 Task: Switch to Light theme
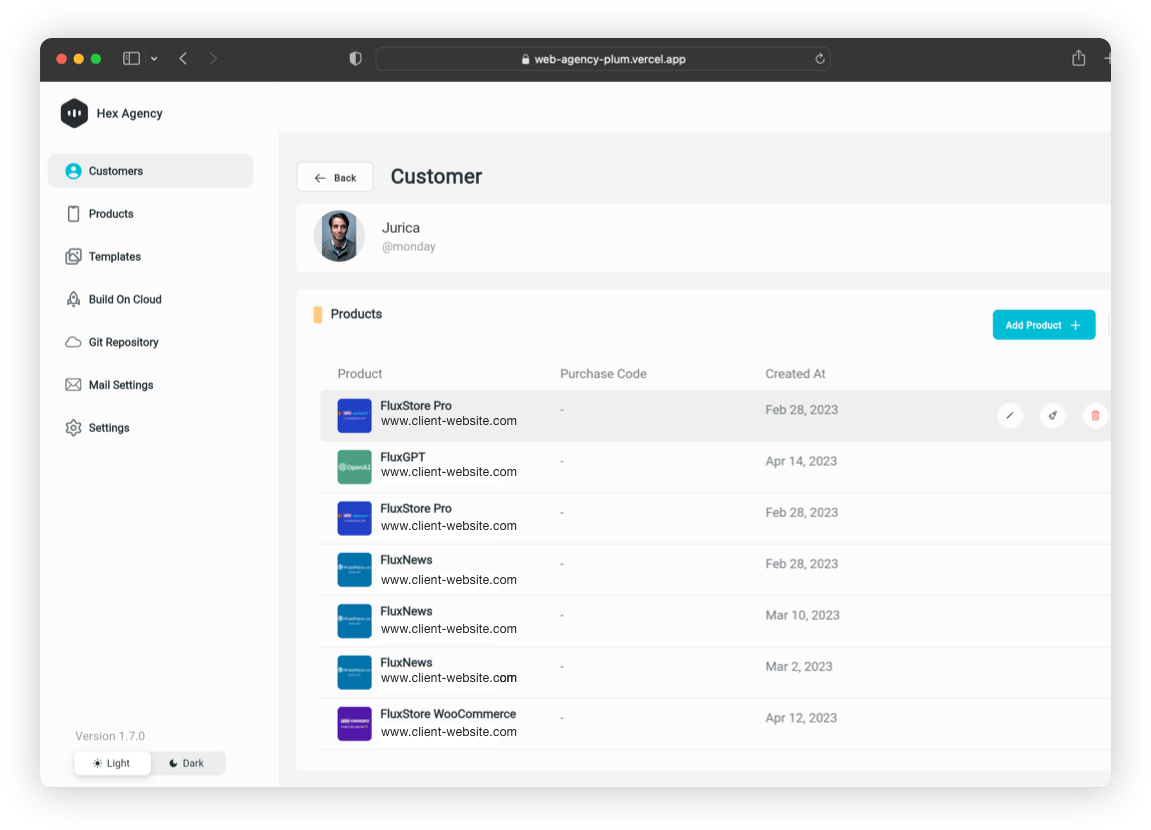[112, 763]
